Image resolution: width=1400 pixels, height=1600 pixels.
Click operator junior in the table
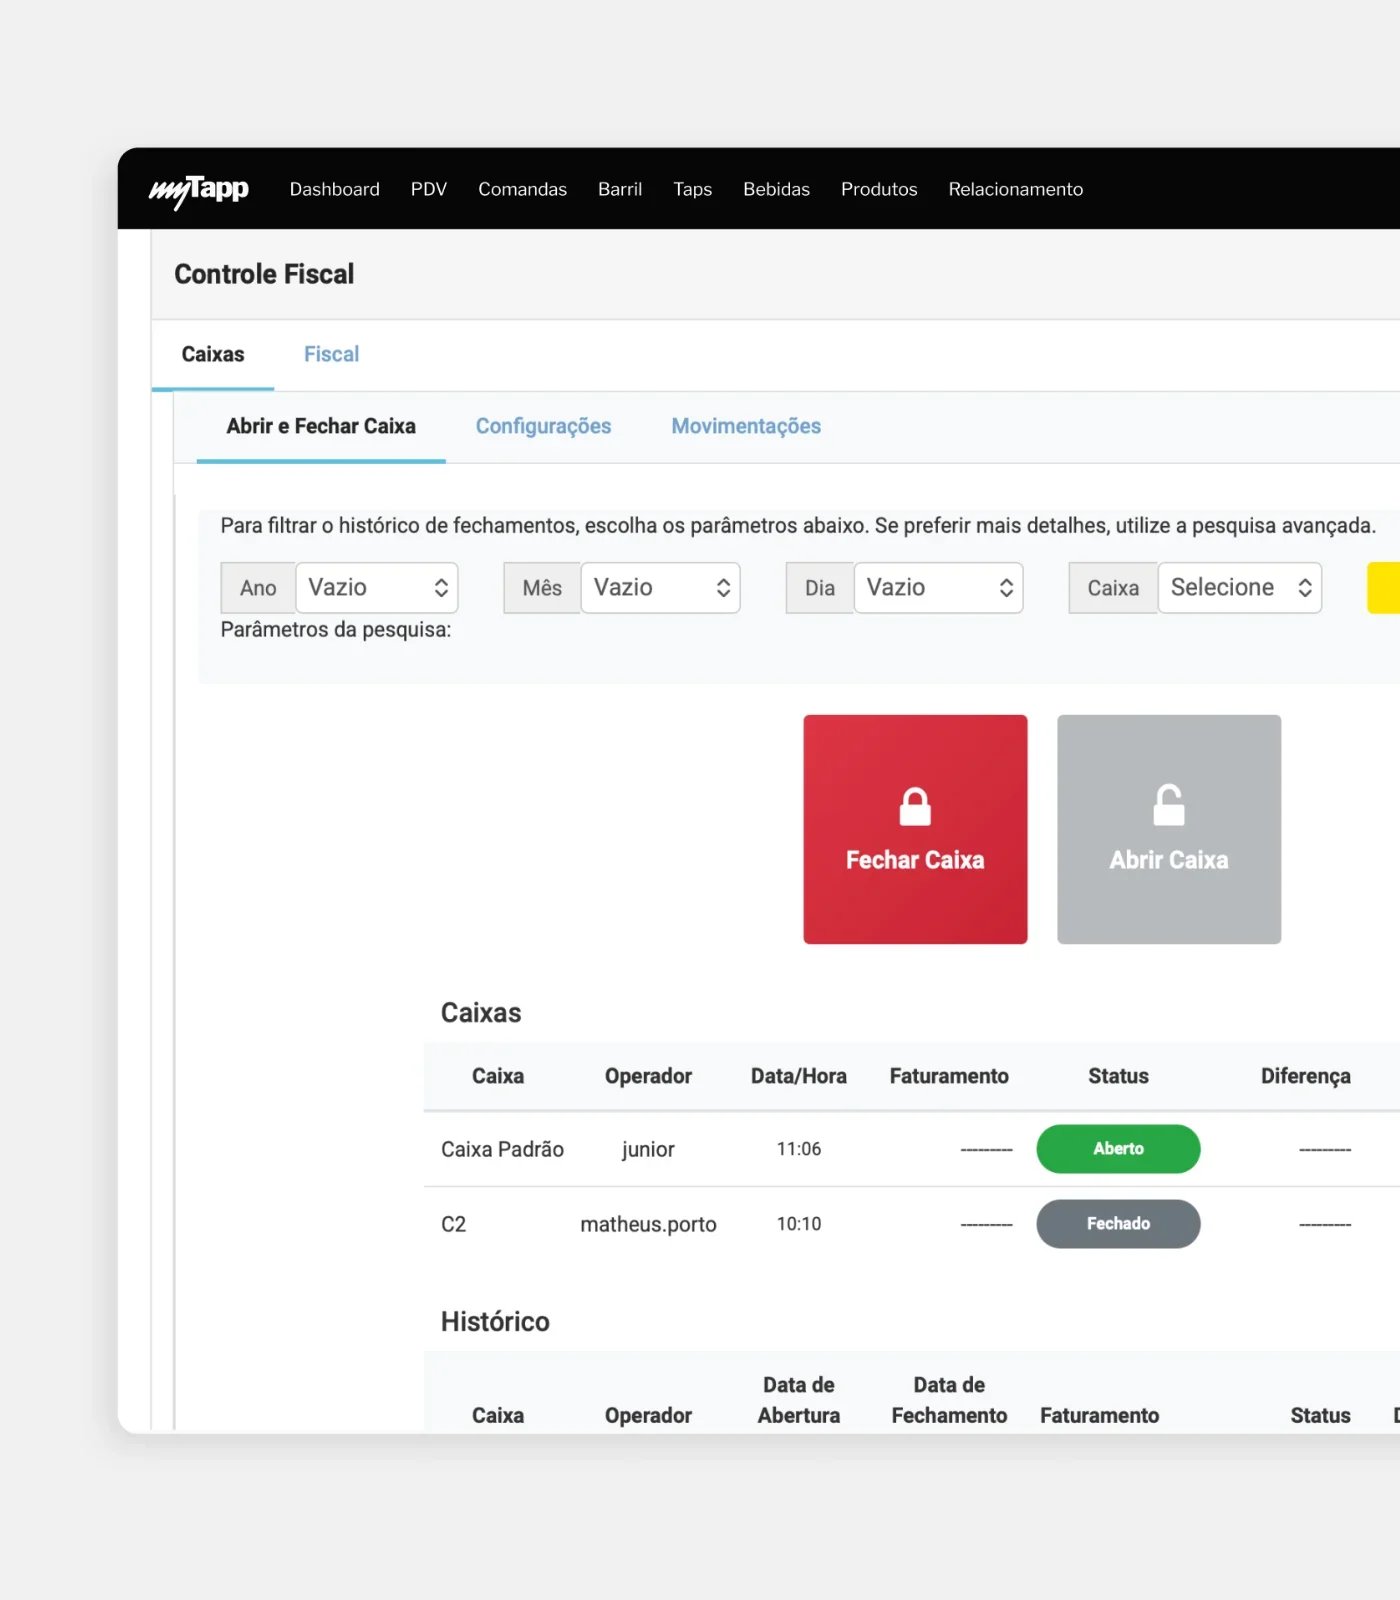(x=648, y=1150)
